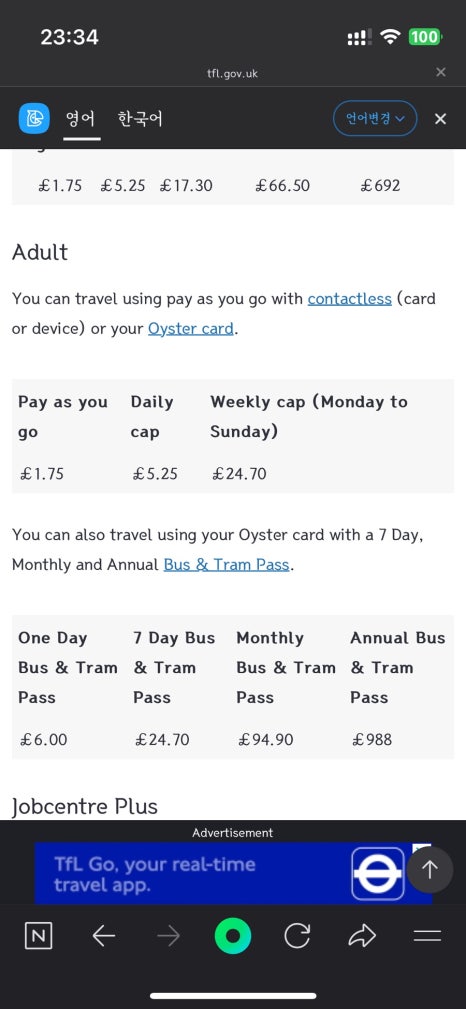Open the Bus & Tram Pass link
The width and height of the screenshot is (466, 1009).
[227, 565]
